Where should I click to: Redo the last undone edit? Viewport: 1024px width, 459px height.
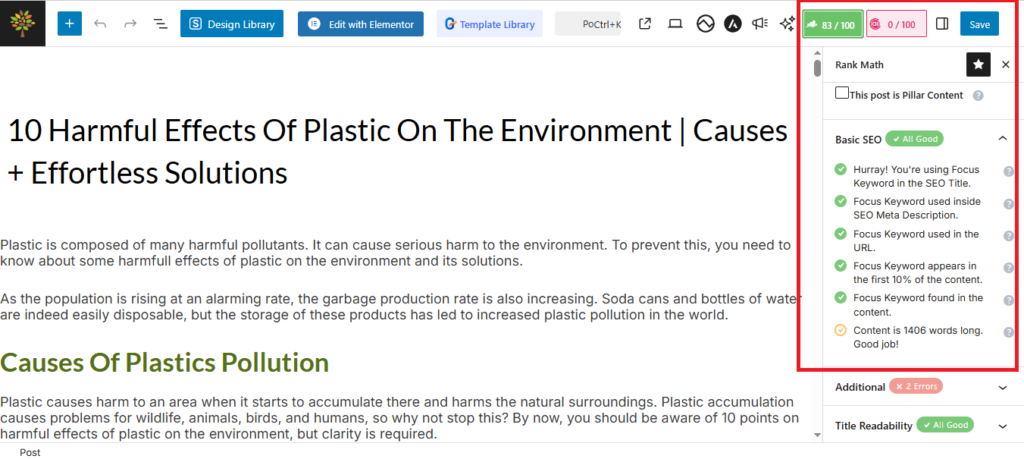(x=130, y=23)
